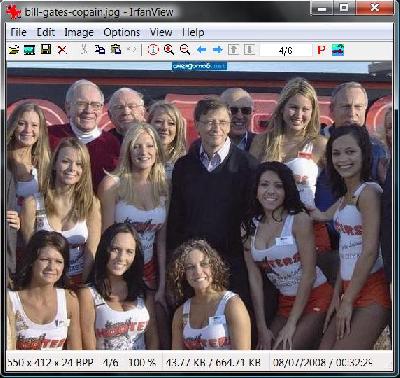Click the Copy toolbar icon
Viewport: 400px width, 378px height.
click(x=100, y=49)
